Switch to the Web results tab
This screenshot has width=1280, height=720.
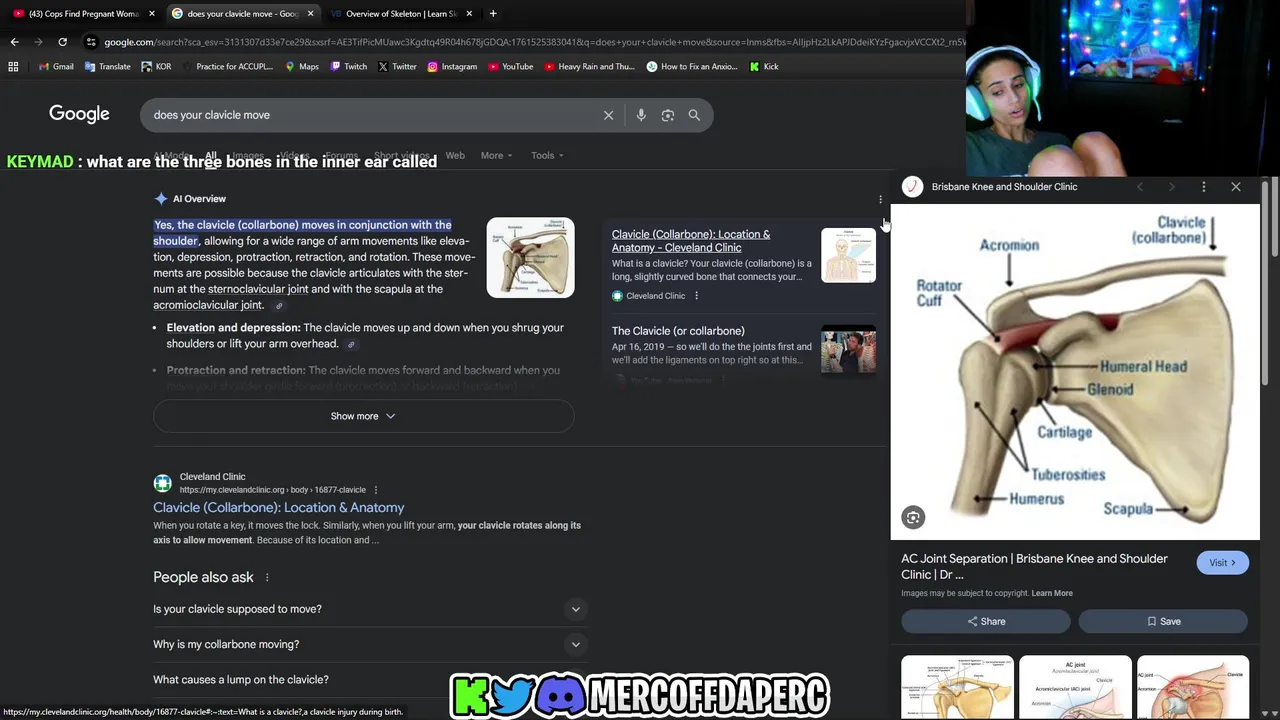click(x=455, y=156)
